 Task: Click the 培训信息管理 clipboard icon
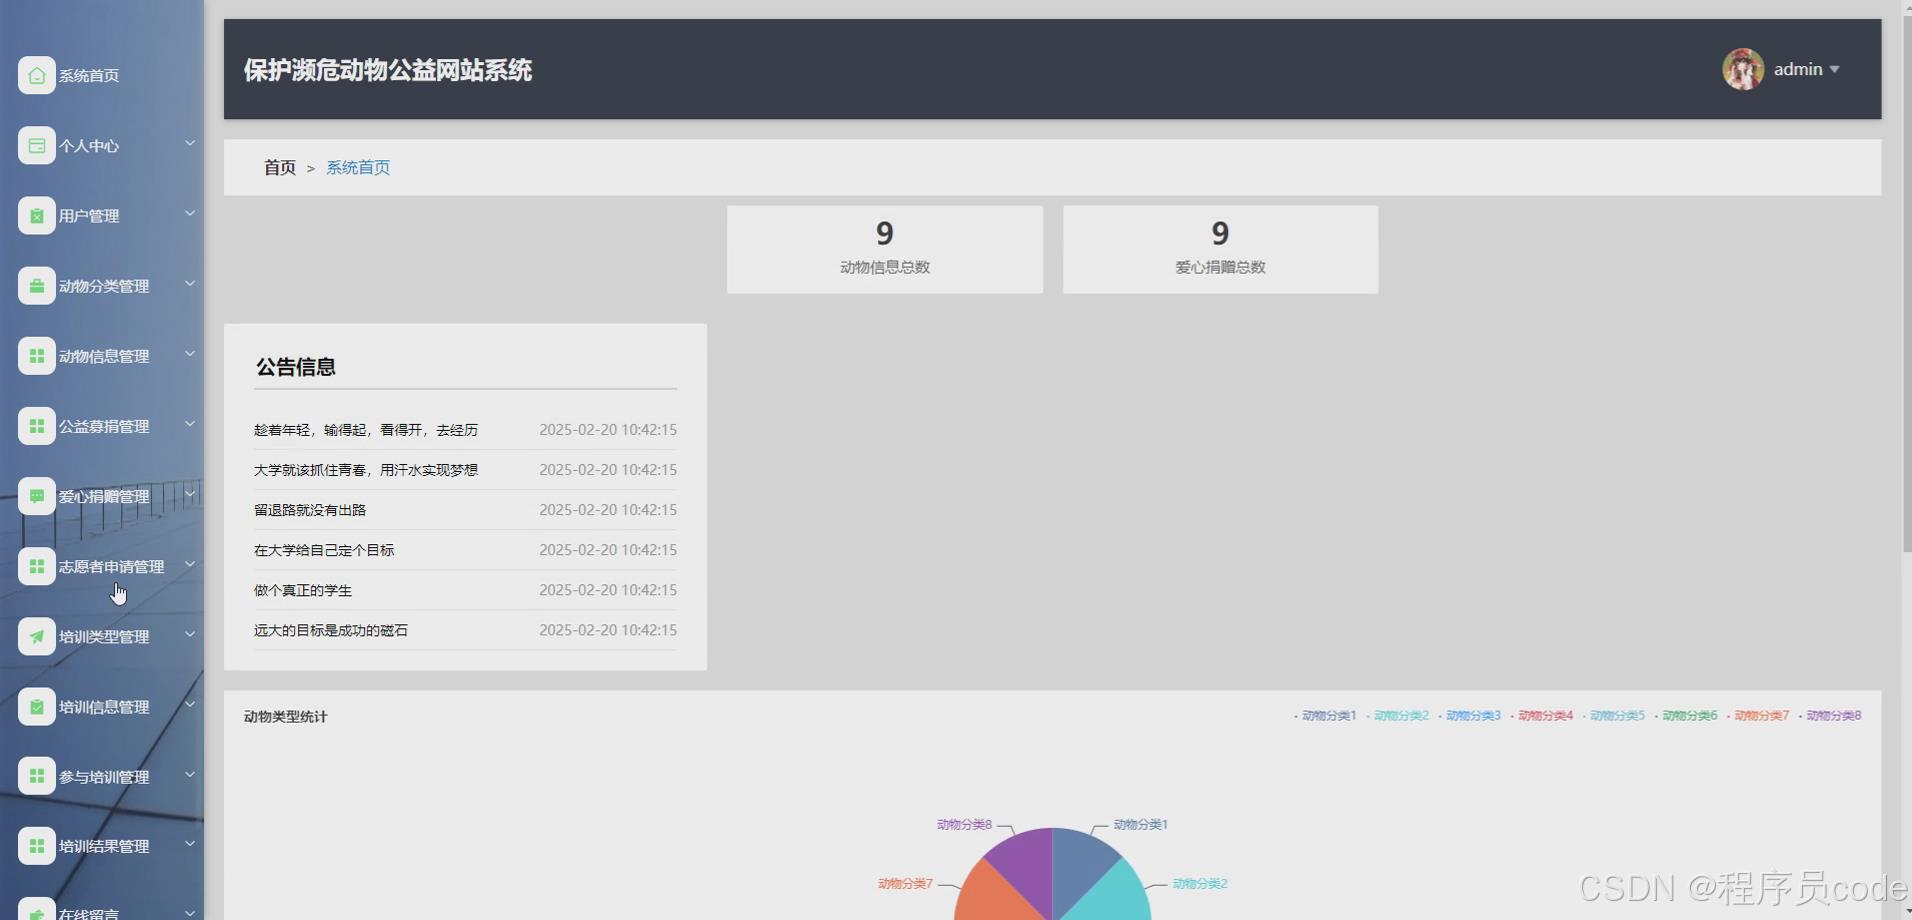click(x=37, y=706)
